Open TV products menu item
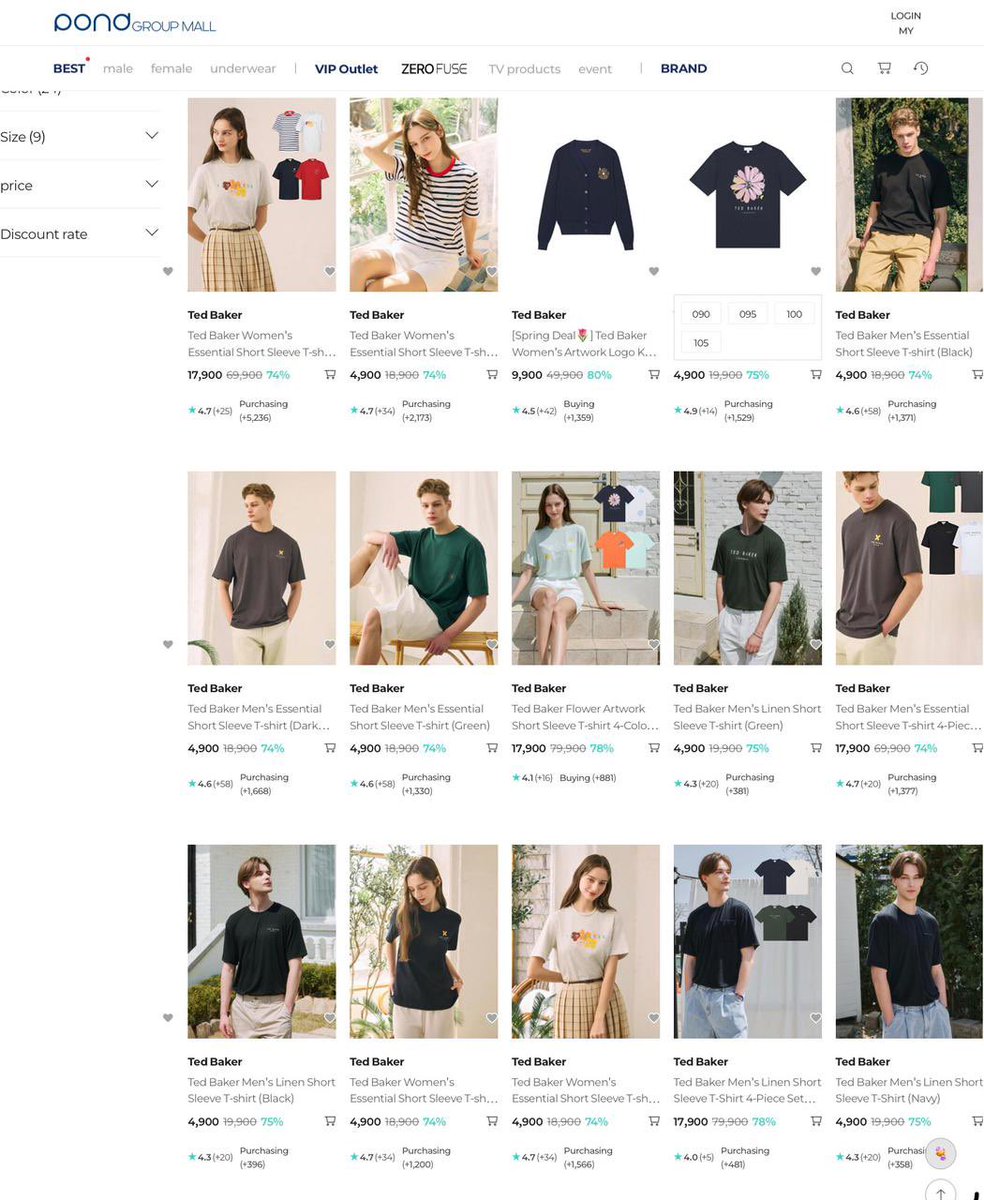984x1200 pixels. 524,69
